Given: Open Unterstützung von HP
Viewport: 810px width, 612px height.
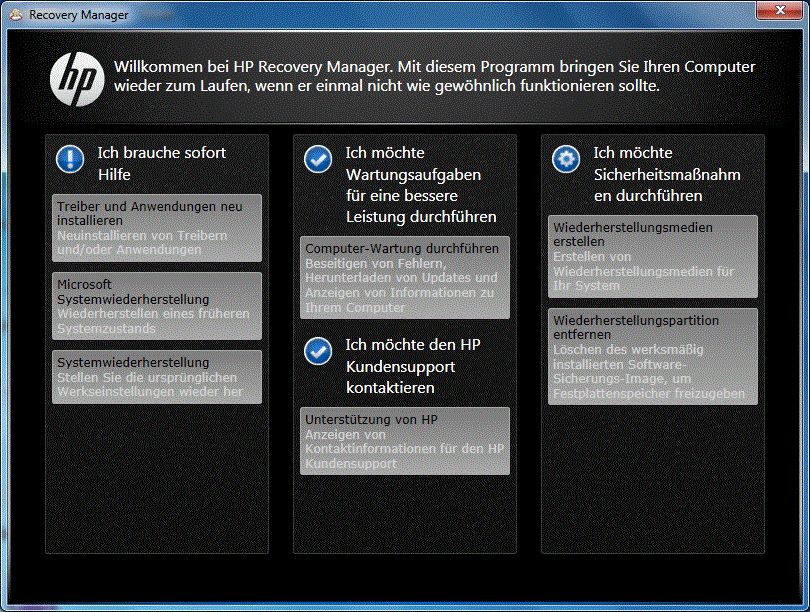Looking at the screenshot, I should point(405,441).
